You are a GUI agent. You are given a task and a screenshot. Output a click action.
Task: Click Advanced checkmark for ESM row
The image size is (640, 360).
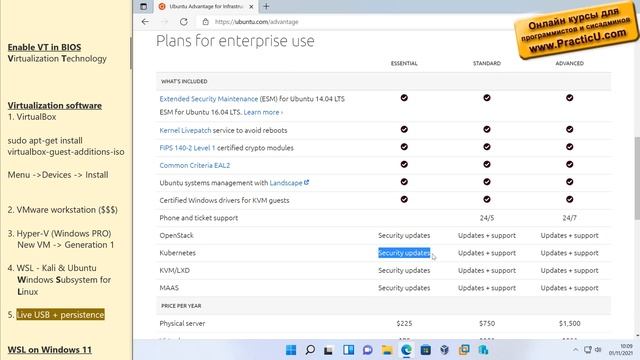pos(569,98)
